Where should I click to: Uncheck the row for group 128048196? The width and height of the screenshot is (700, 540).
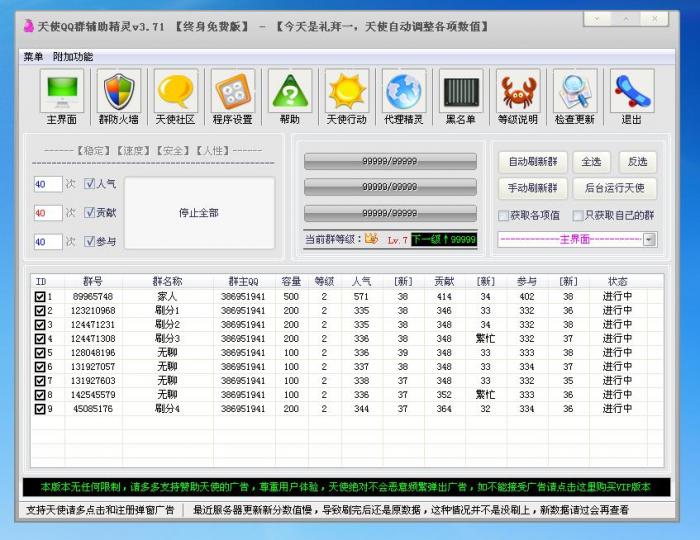click(x=40, y=353)
